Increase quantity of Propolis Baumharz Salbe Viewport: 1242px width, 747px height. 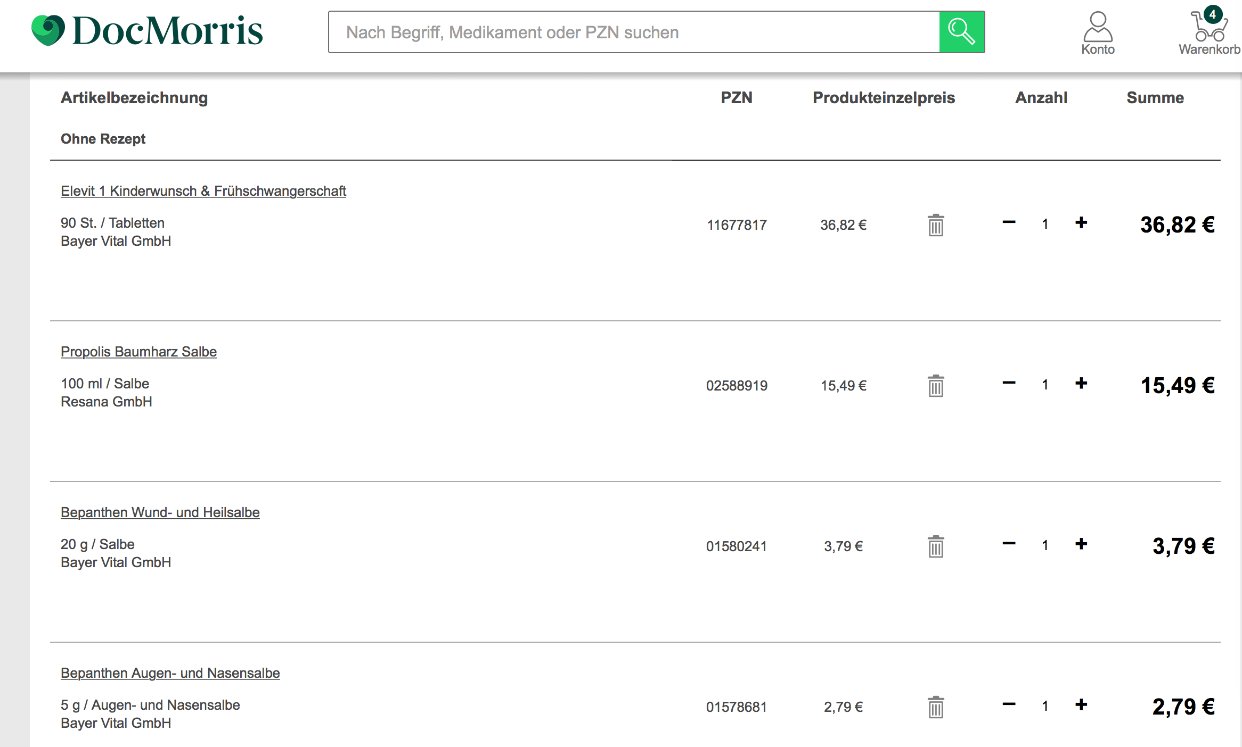[1081, 384]
